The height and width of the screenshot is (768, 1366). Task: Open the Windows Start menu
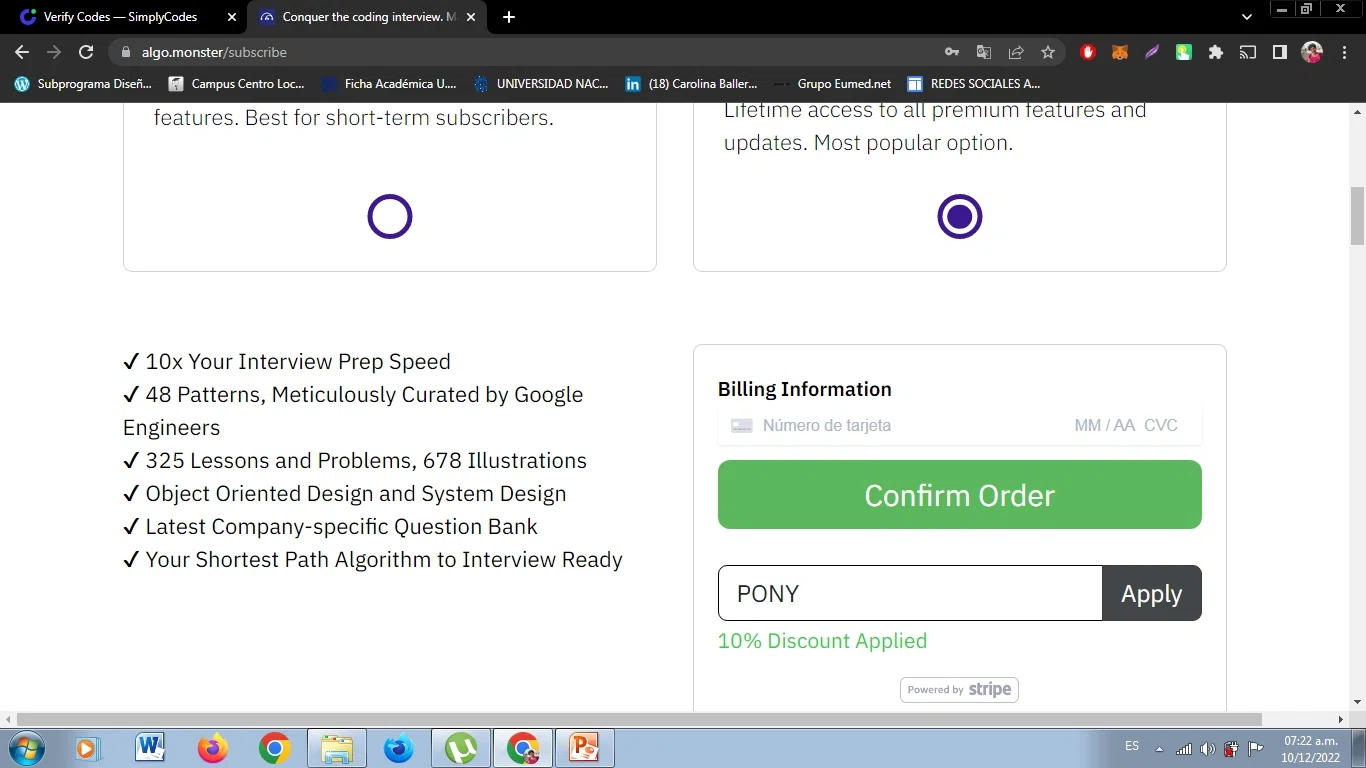pos(25,748)
